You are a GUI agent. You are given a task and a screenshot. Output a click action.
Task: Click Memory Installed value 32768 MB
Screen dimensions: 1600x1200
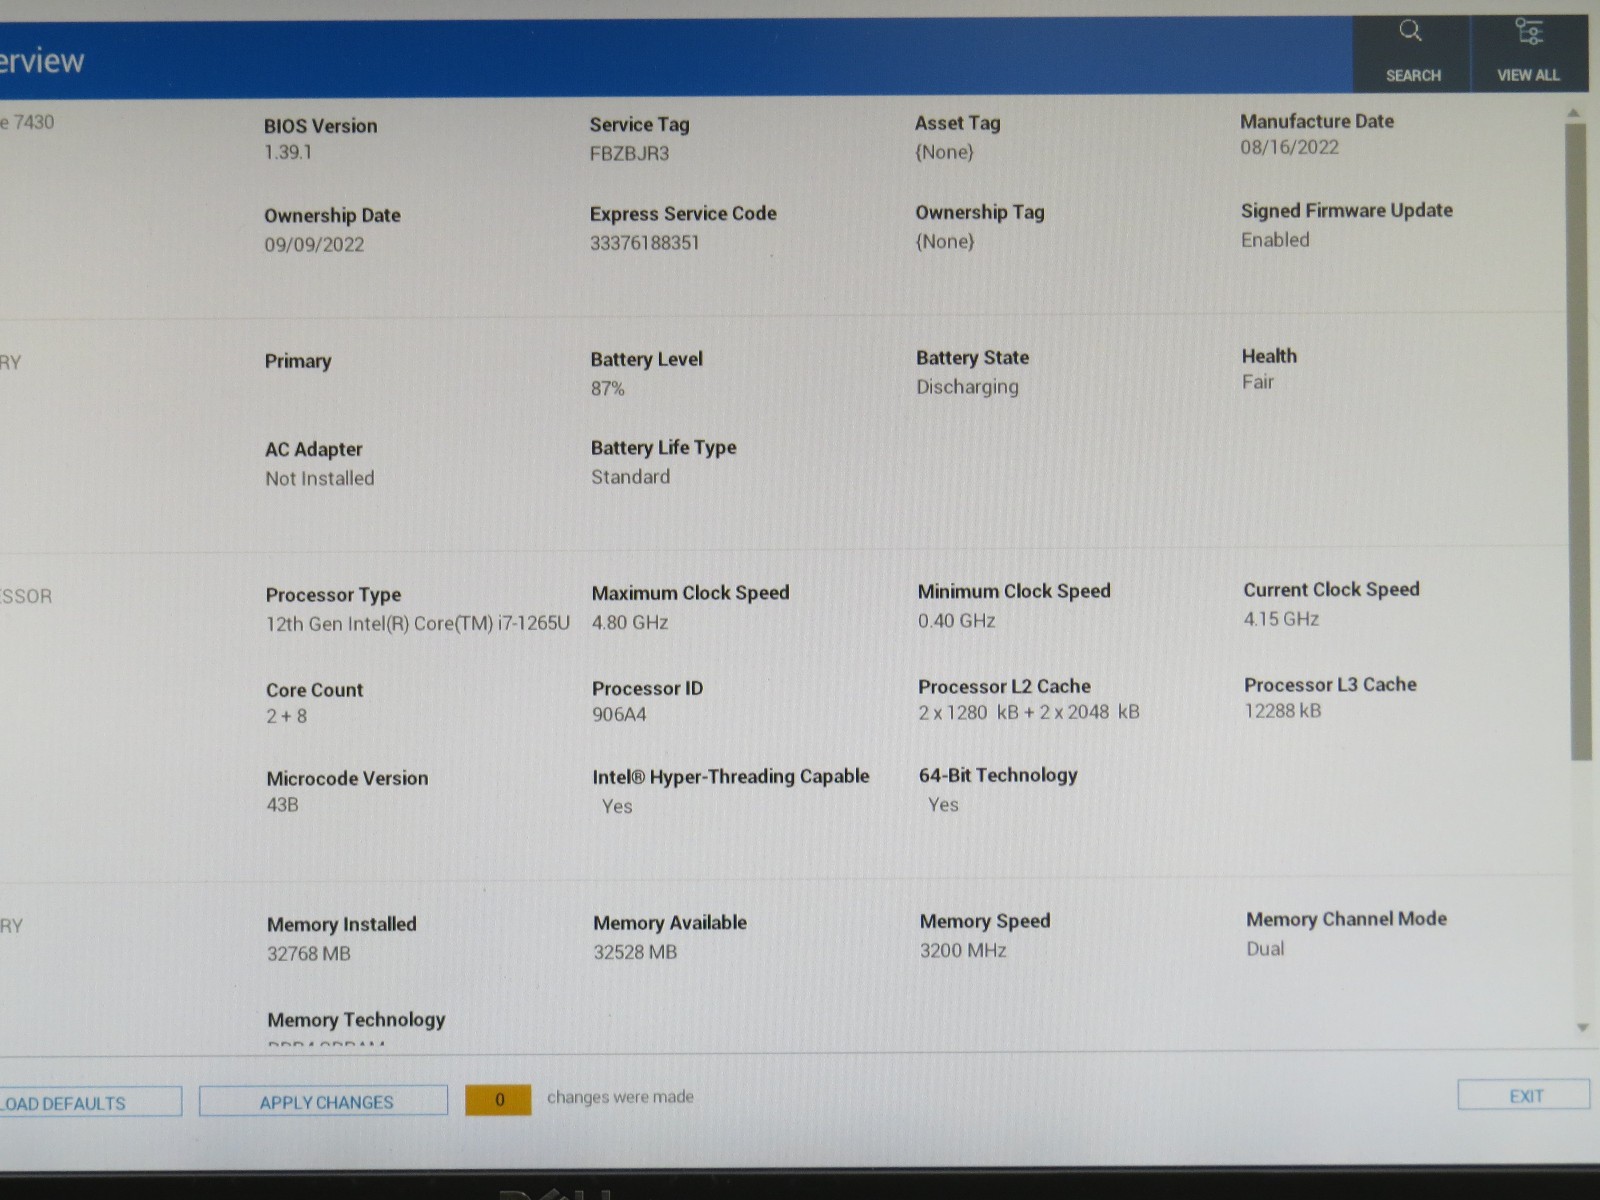(x=309, y=954)
